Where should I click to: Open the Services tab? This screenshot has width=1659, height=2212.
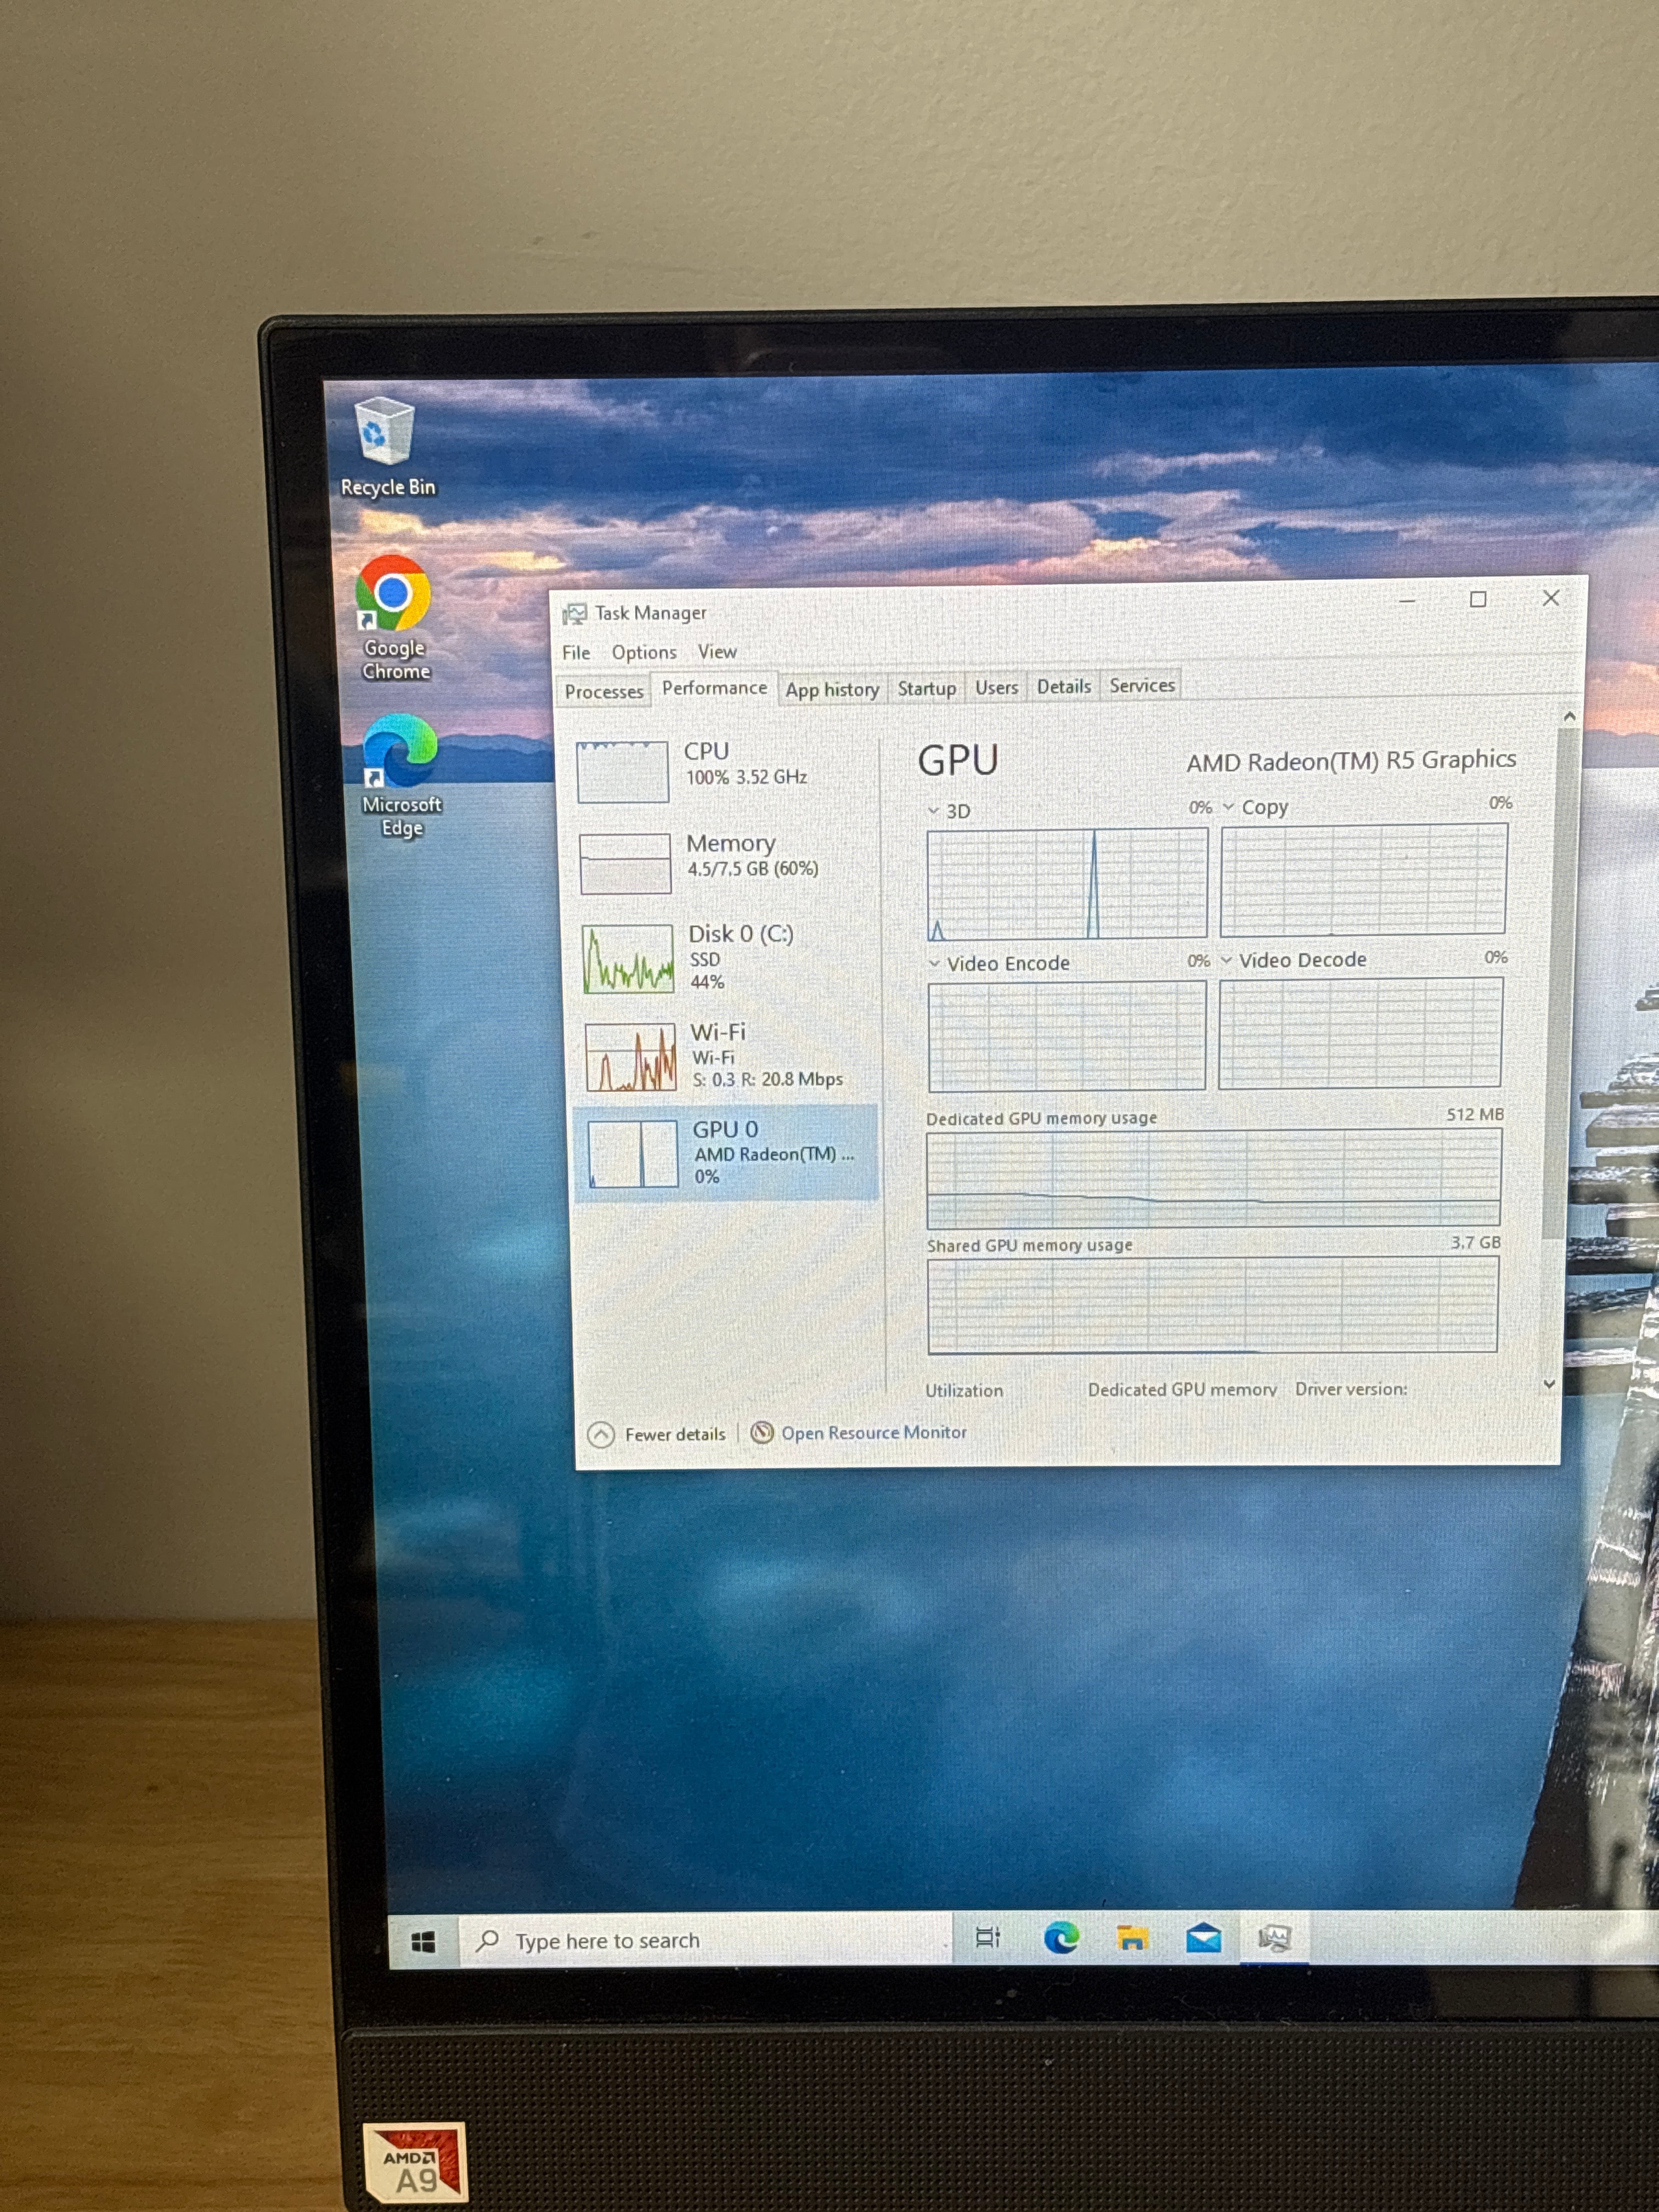tap(1142, 685)
